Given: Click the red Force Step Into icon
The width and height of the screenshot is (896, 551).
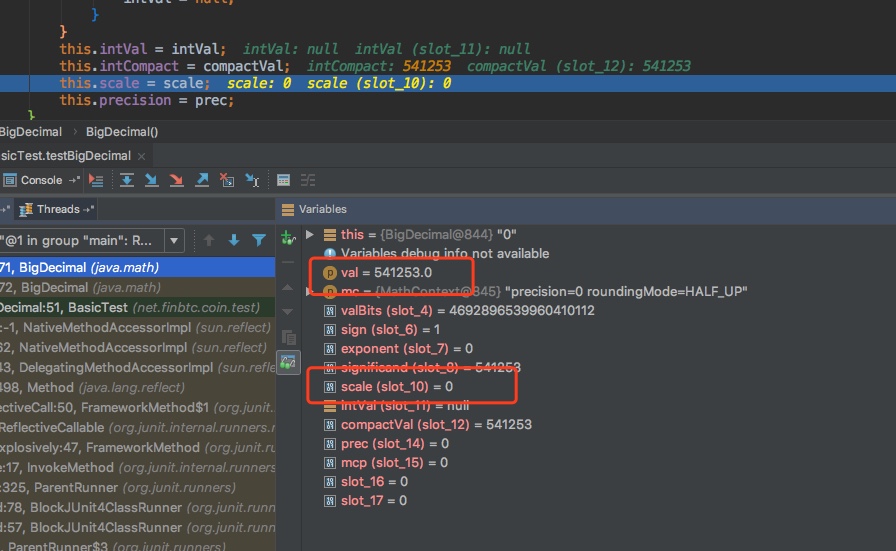Looking at the screenshot, I should pos(177,181).
